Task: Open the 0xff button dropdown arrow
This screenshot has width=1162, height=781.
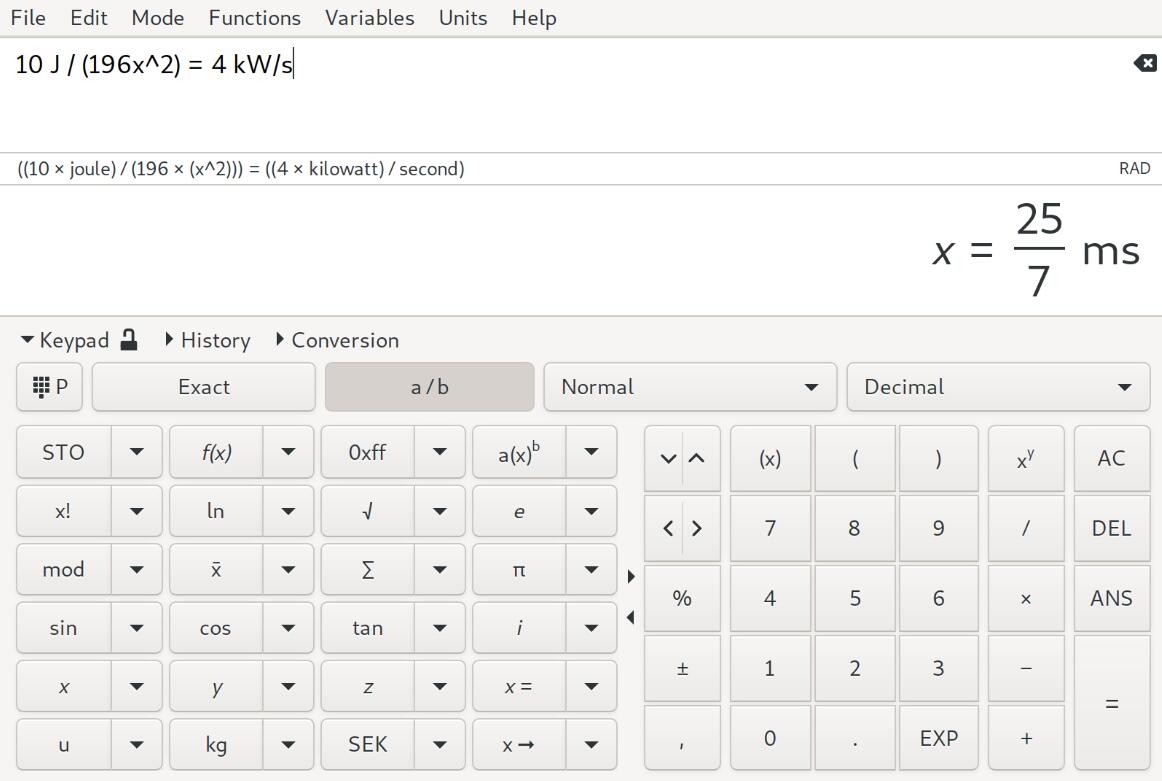Action: (x=439, y=452)
